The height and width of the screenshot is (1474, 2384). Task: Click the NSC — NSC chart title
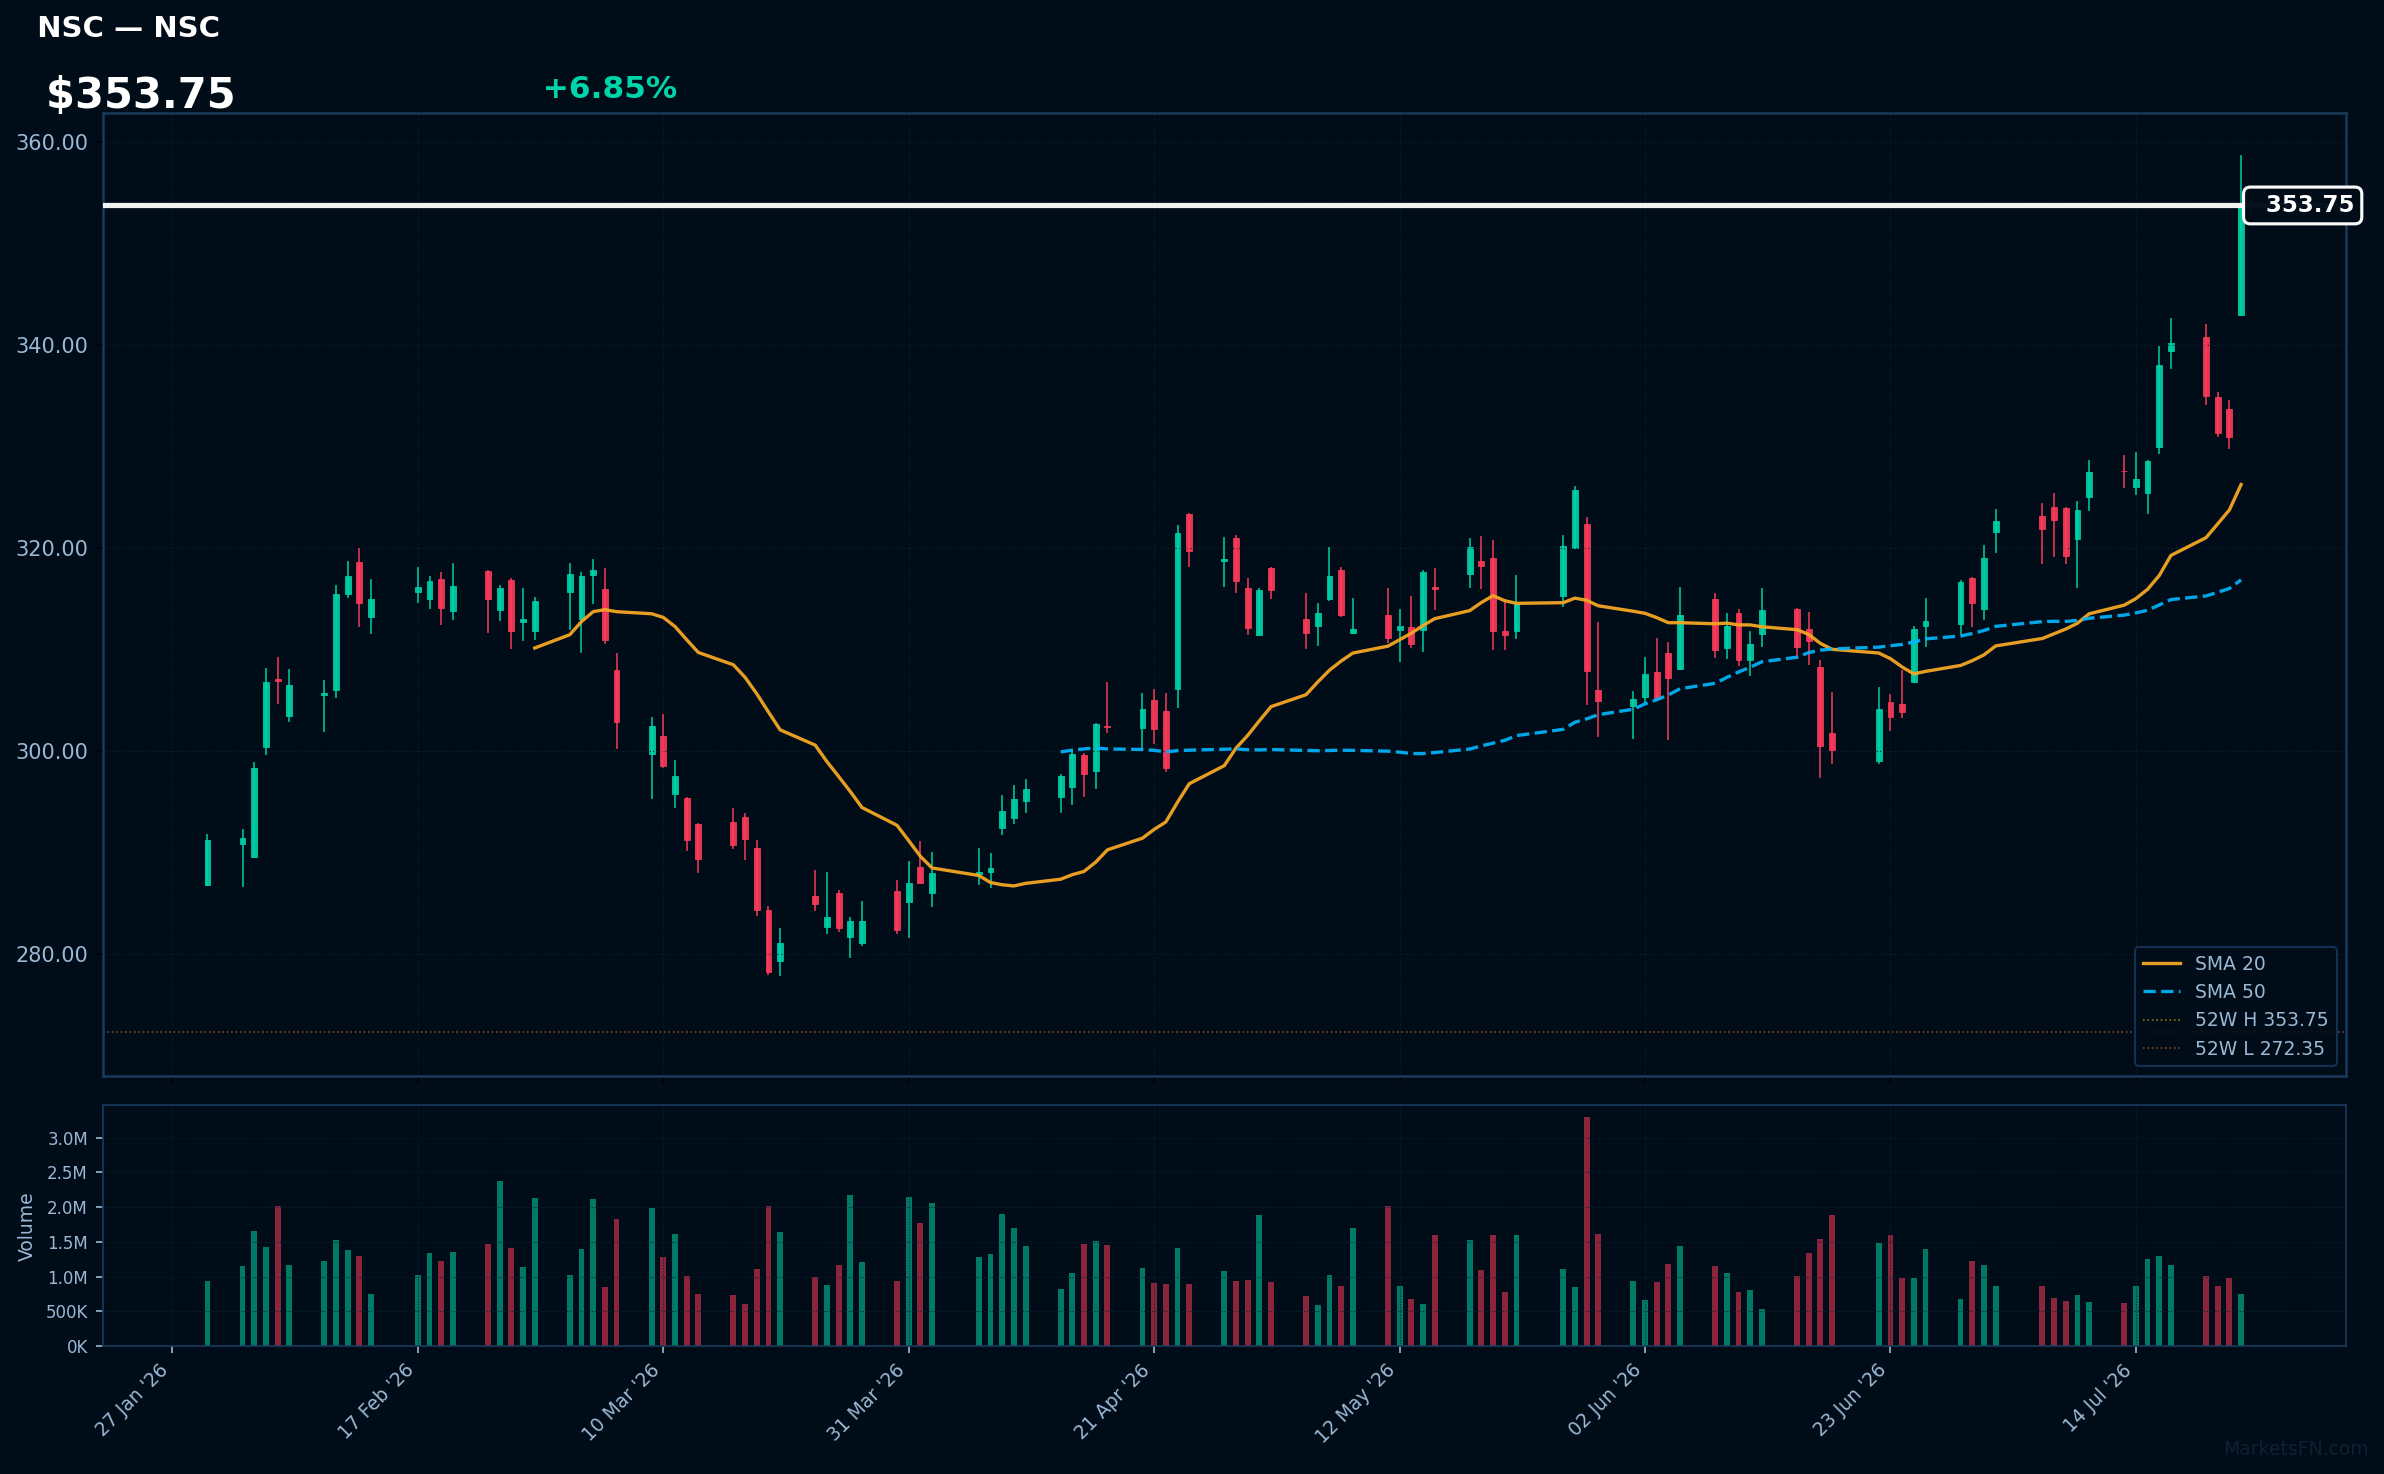(x=128, y=28)
